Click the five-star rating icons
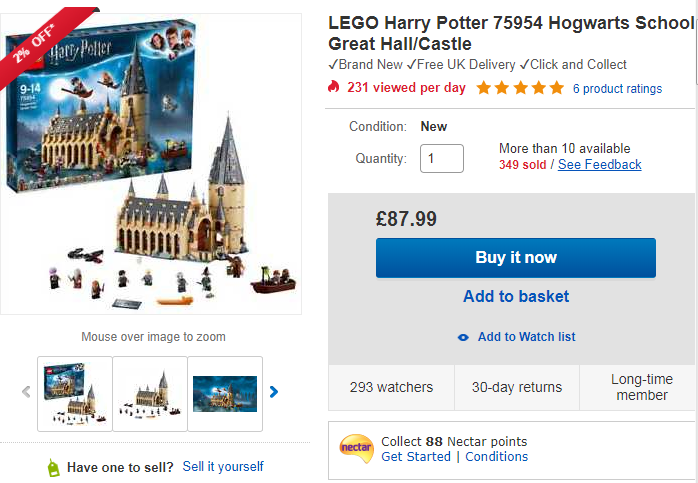The width and height of the screenshot is (698, 483). click(520, 88)
